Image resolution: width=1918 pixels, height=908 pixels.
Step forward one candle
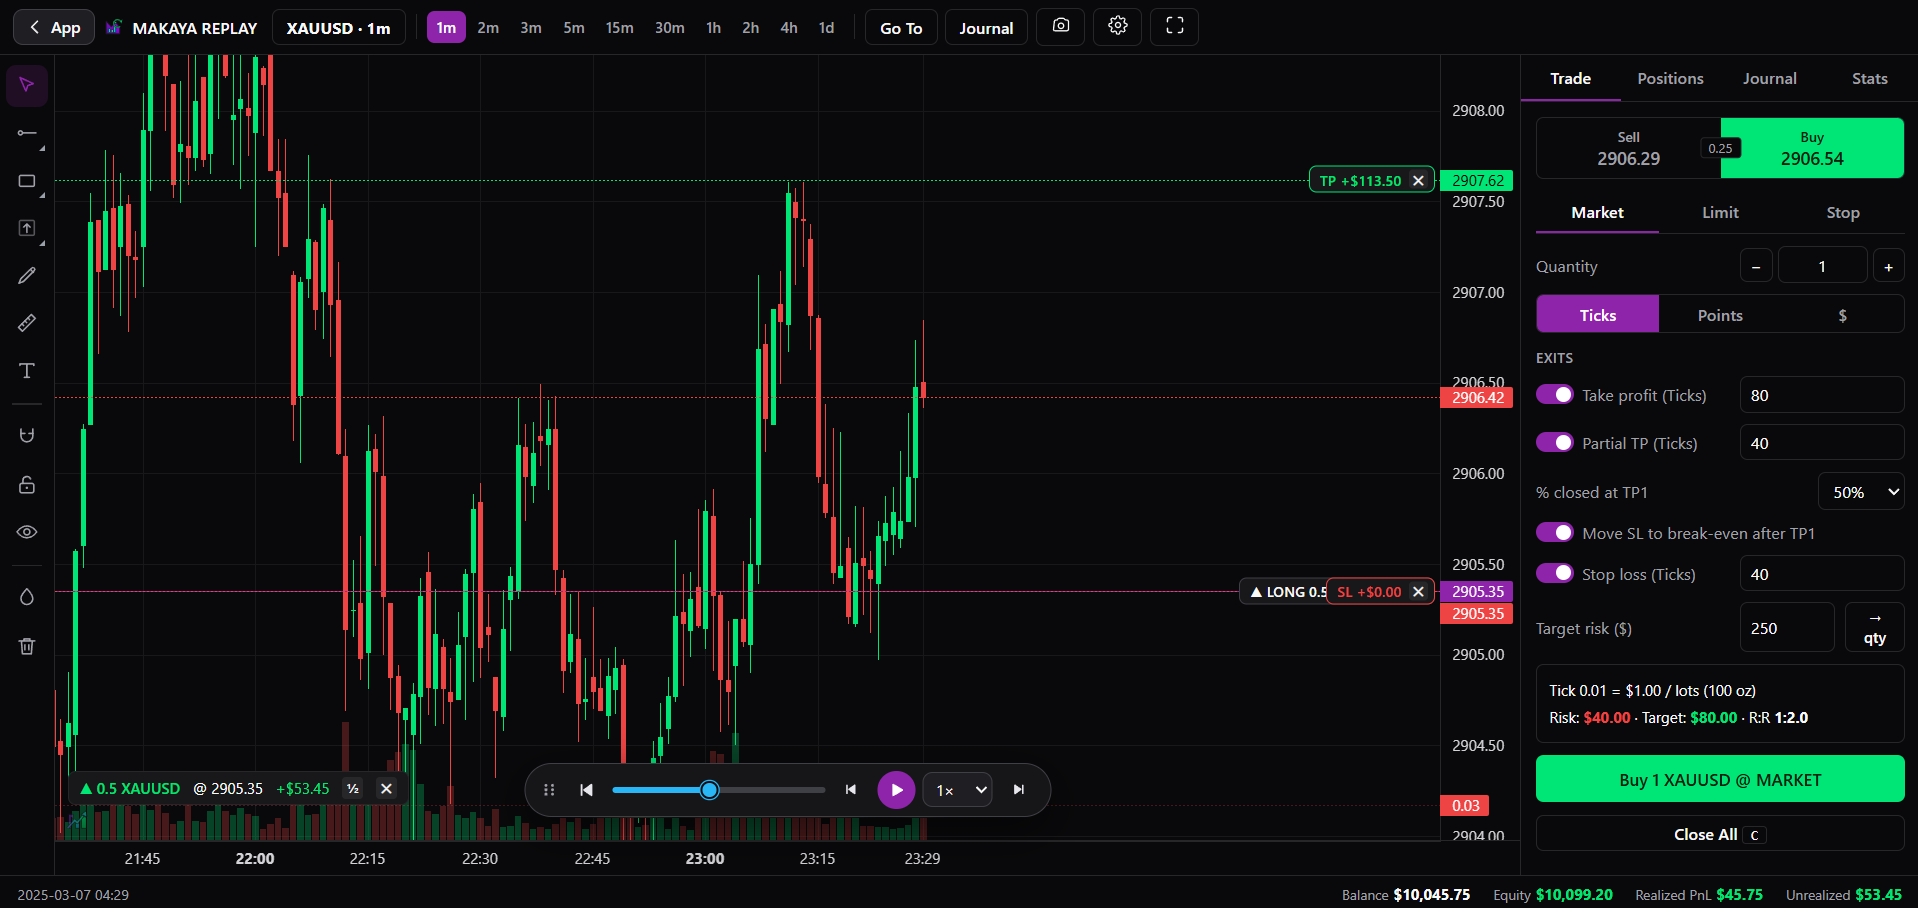click(1019, 790)
